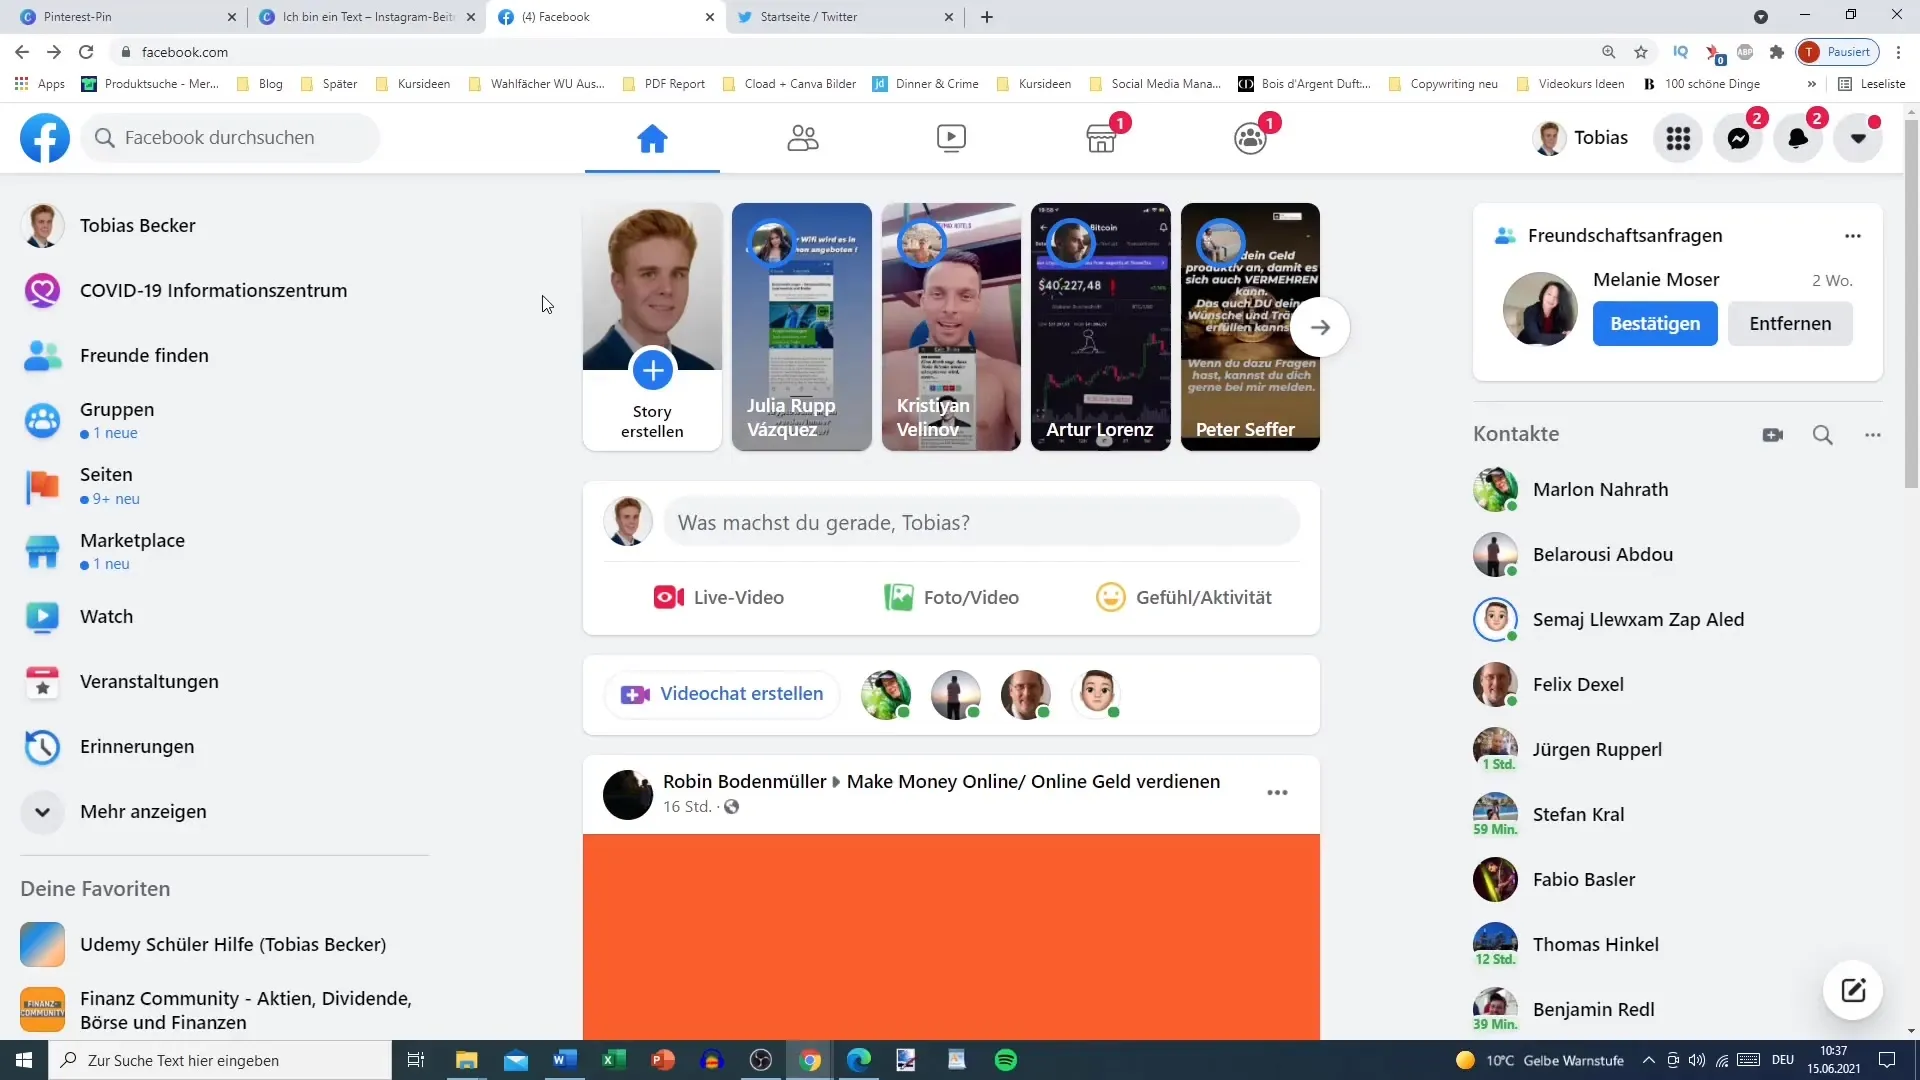Click Videochat erstellen

coord(722,694)
